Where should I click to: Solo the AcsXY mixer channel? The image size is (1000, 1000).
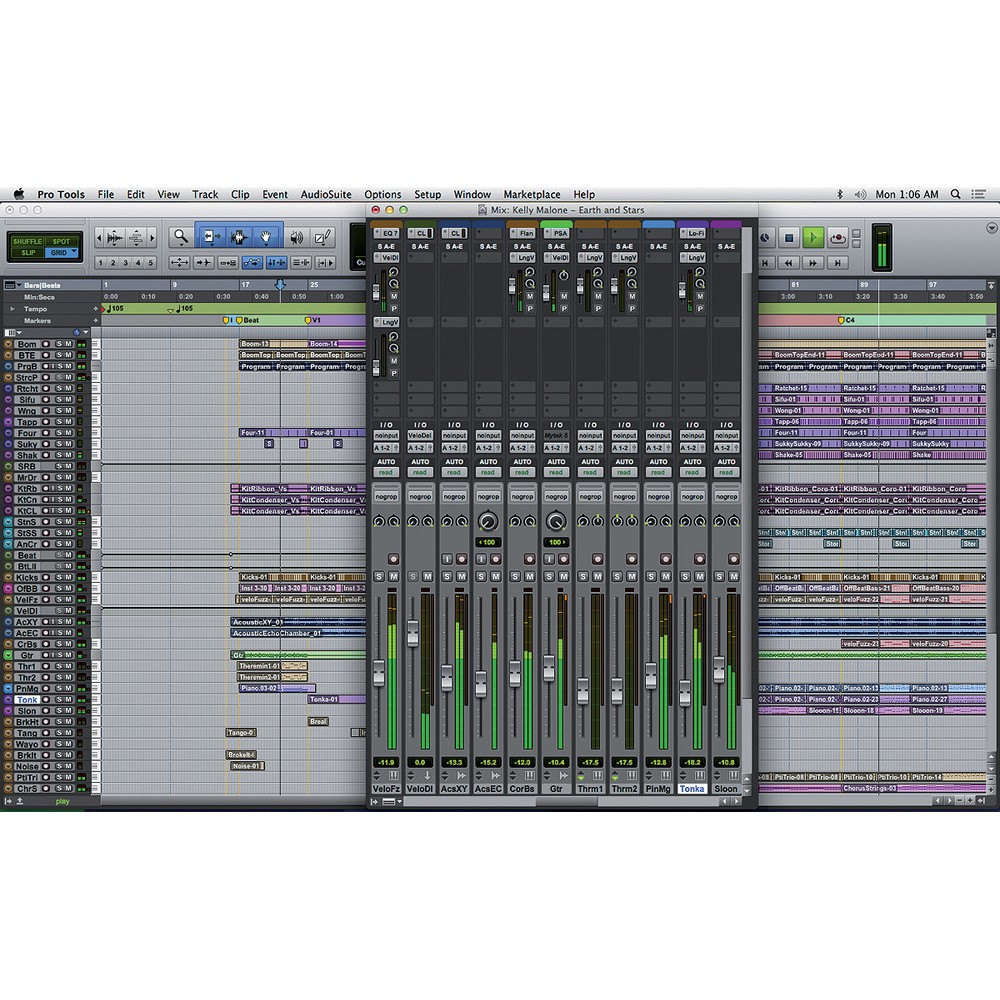click(x=447, y=577)
